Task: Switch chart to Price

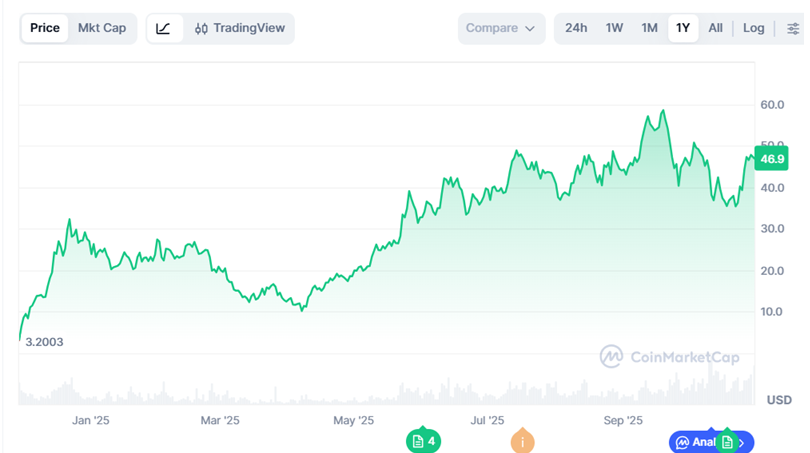Action: click(45, 28)
